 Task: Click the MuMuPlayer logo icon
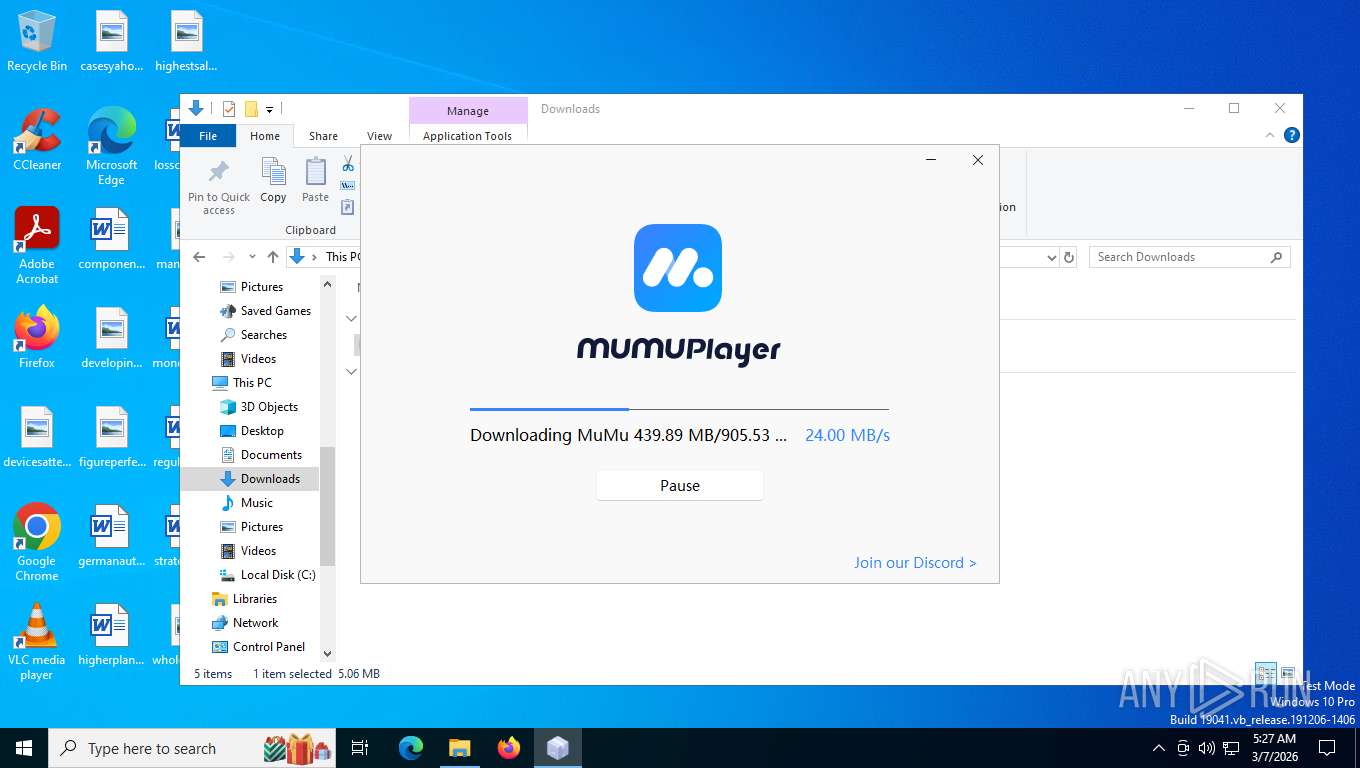click(678, 268)
